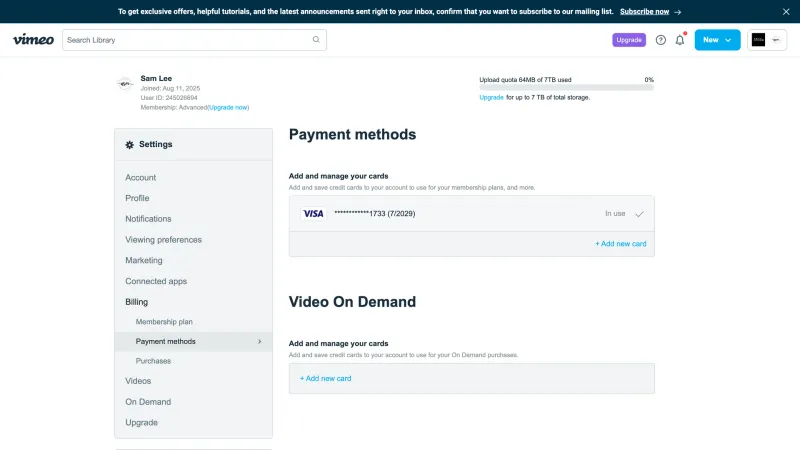
Task: Select the Visa card ending 1733
Action: [x=471, y=214]
